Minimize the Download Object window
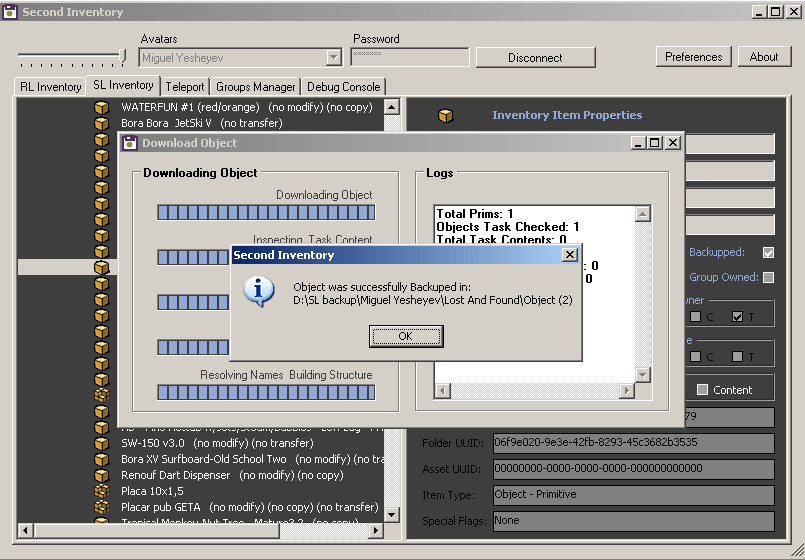The height and width of the screenshot is (560, 805). (638, 143)
